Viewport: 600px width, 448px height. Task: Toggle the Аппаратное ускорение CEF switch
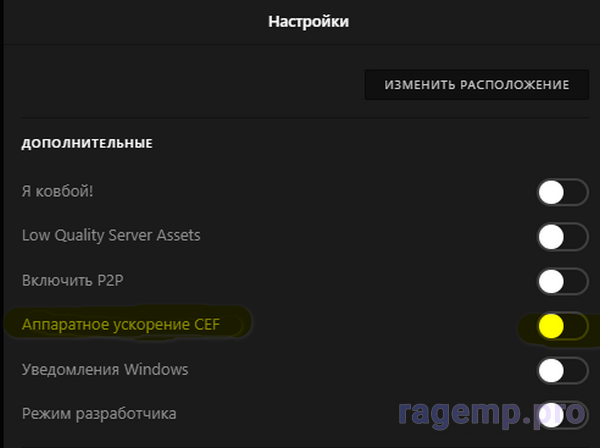(562, 326)
